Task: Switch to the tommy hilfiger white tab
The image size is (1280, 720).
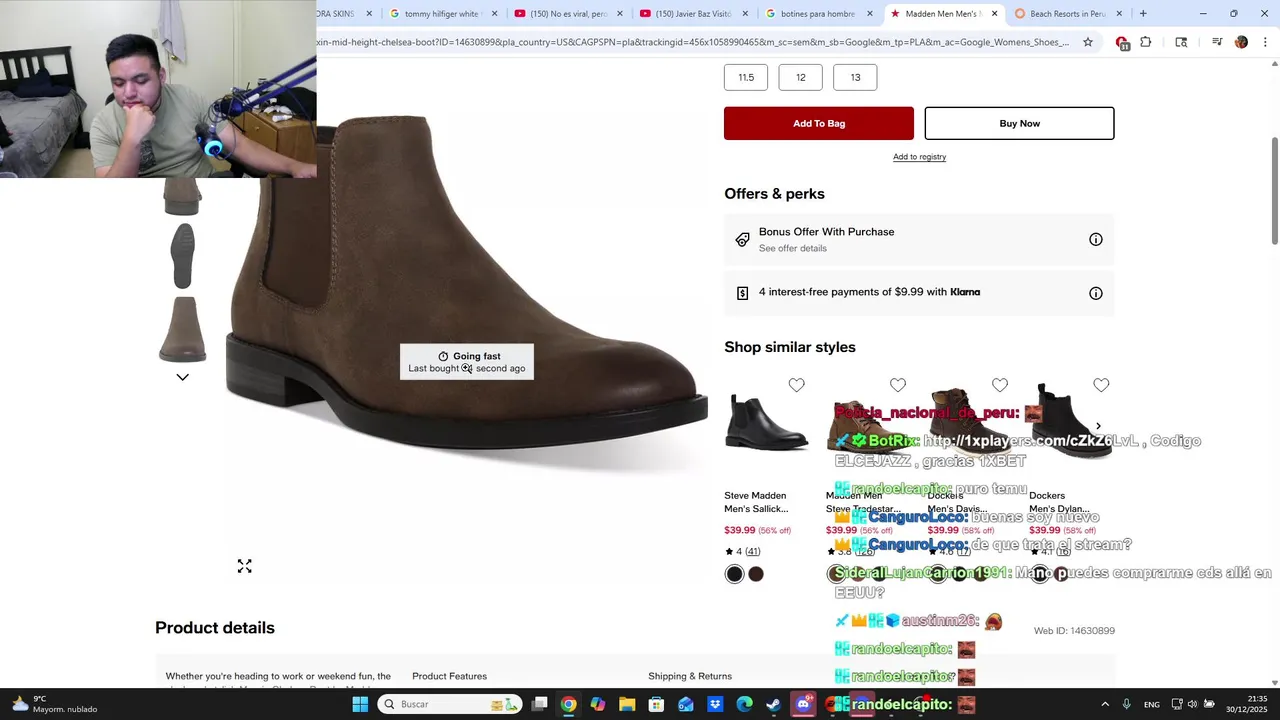Action: coord(442,14)
